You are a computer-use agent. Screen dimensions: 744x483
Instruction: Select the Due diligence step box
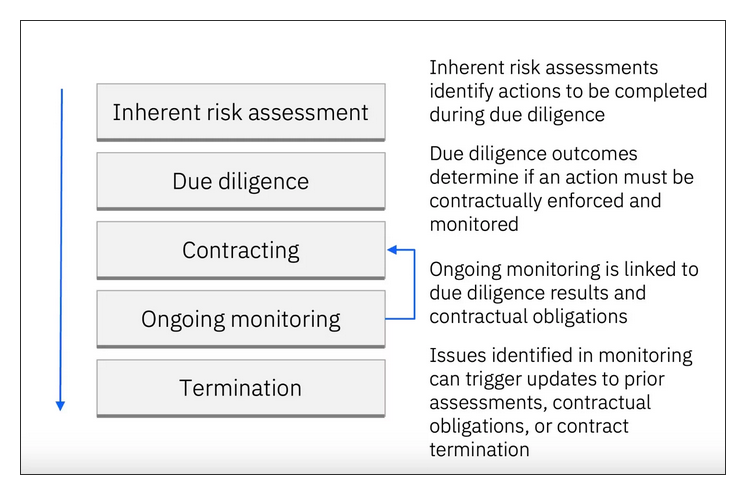(x=240, y=181)
